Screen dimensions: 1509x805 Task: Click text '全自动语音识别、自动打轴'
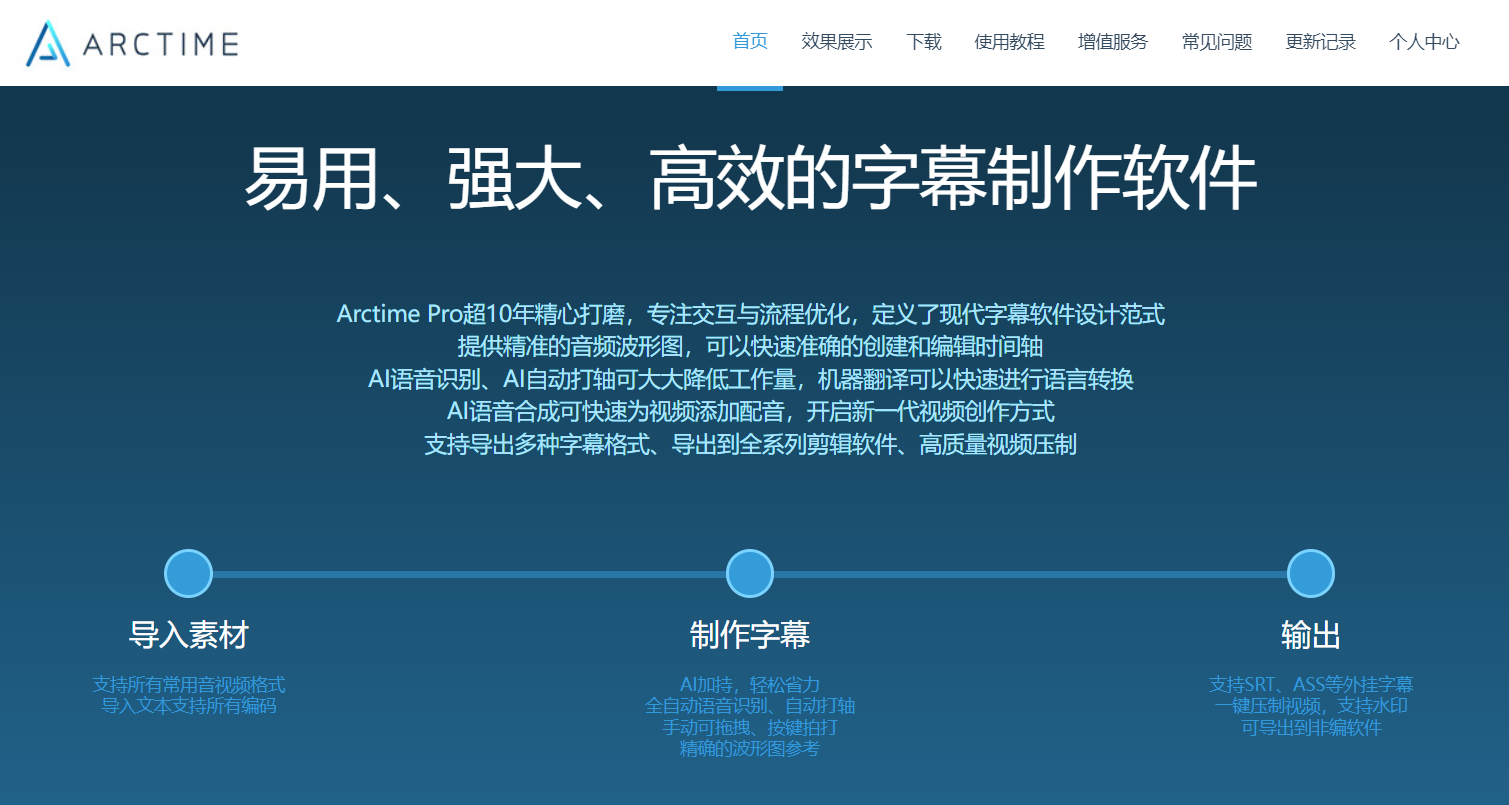(750, 706)
